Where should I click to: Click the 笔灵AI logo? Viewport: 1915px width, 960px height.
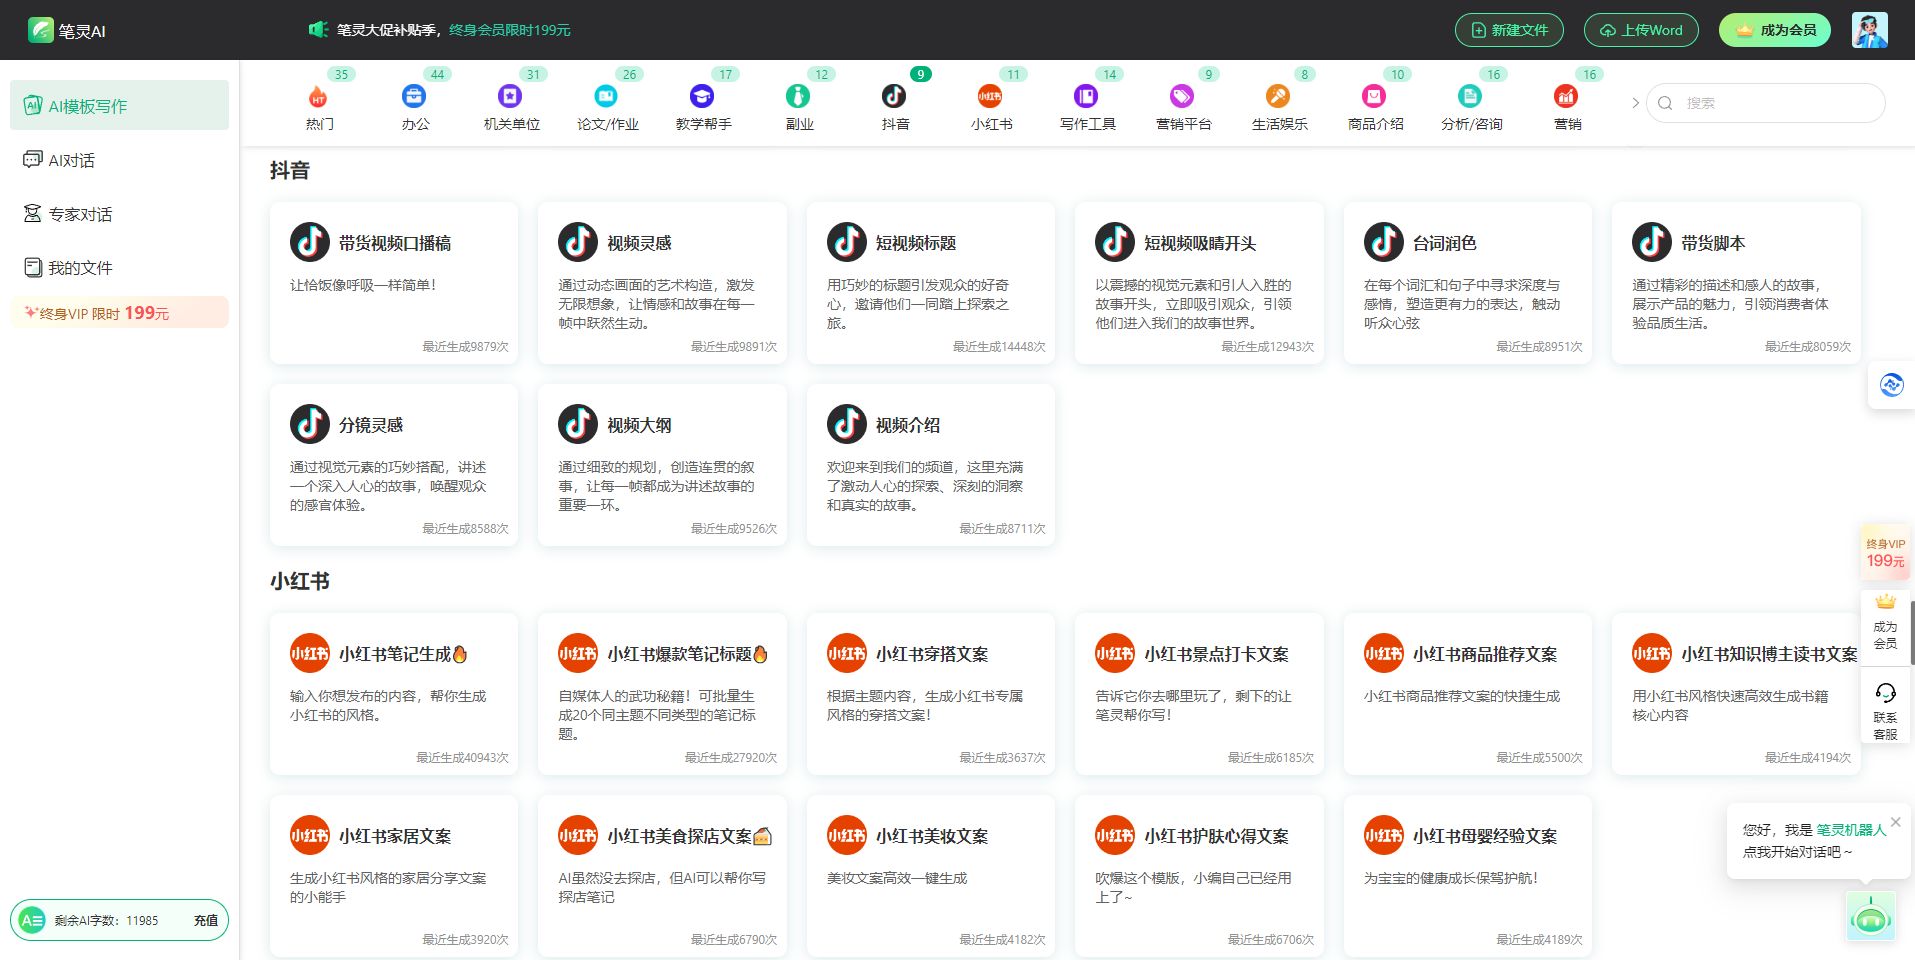pos(67,30)
